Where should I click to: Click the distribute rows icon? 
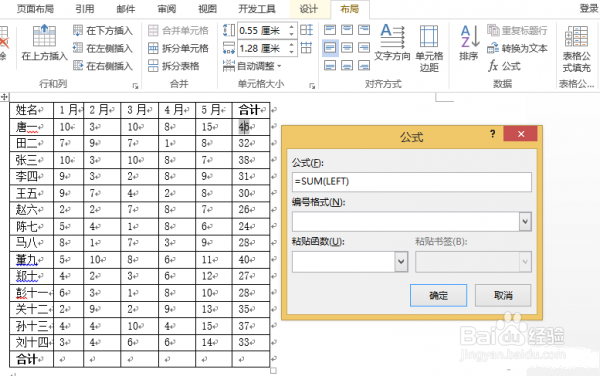(307, 30)
